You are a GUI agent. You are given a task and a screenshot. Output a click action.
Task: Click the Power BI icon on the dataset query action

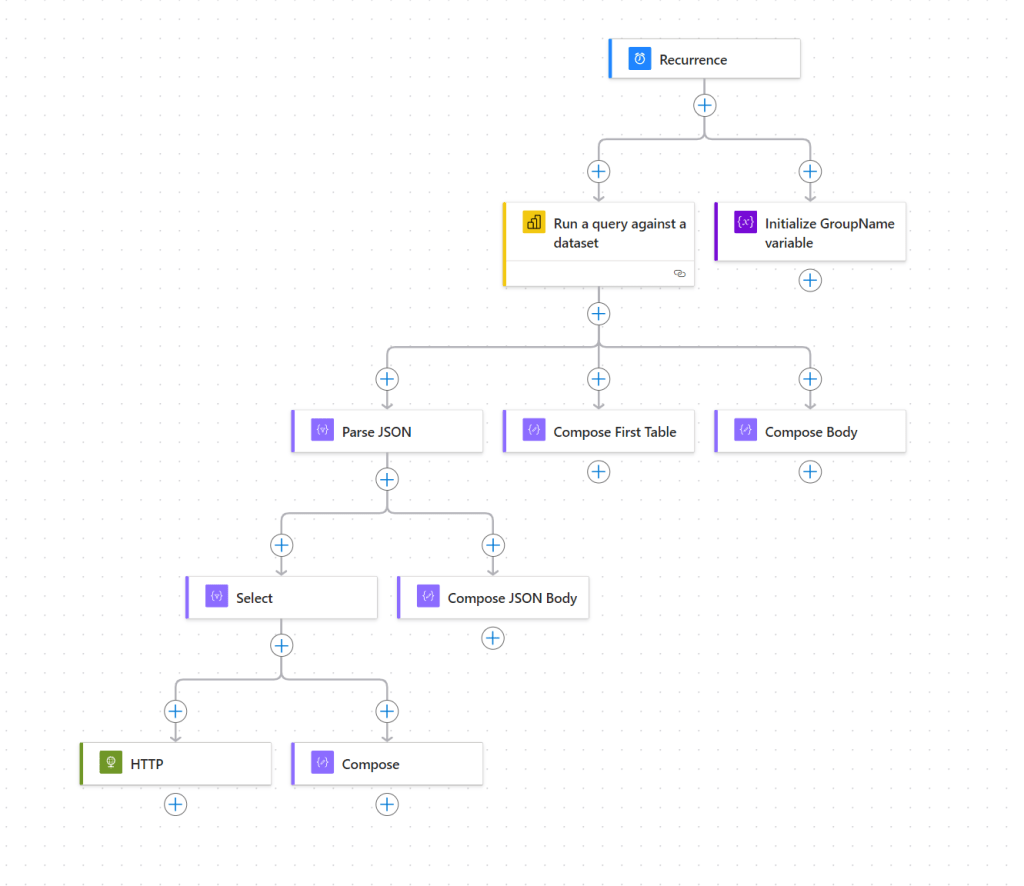pos(535,223)
